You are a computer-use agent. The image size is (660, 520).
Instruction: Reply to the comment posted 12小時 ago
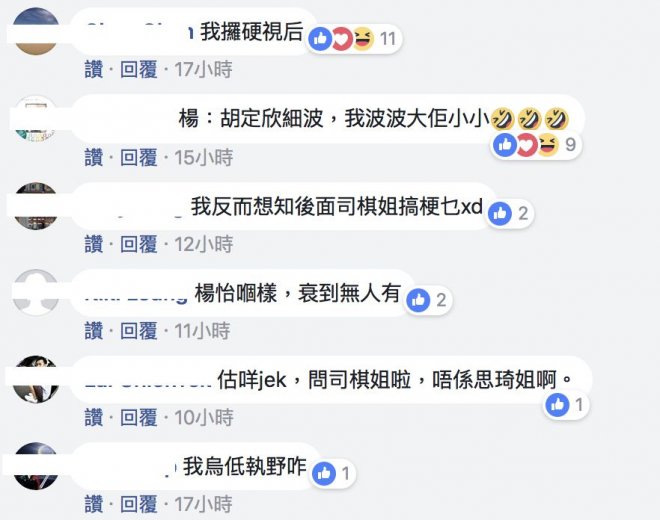click(x=138, y=244)
